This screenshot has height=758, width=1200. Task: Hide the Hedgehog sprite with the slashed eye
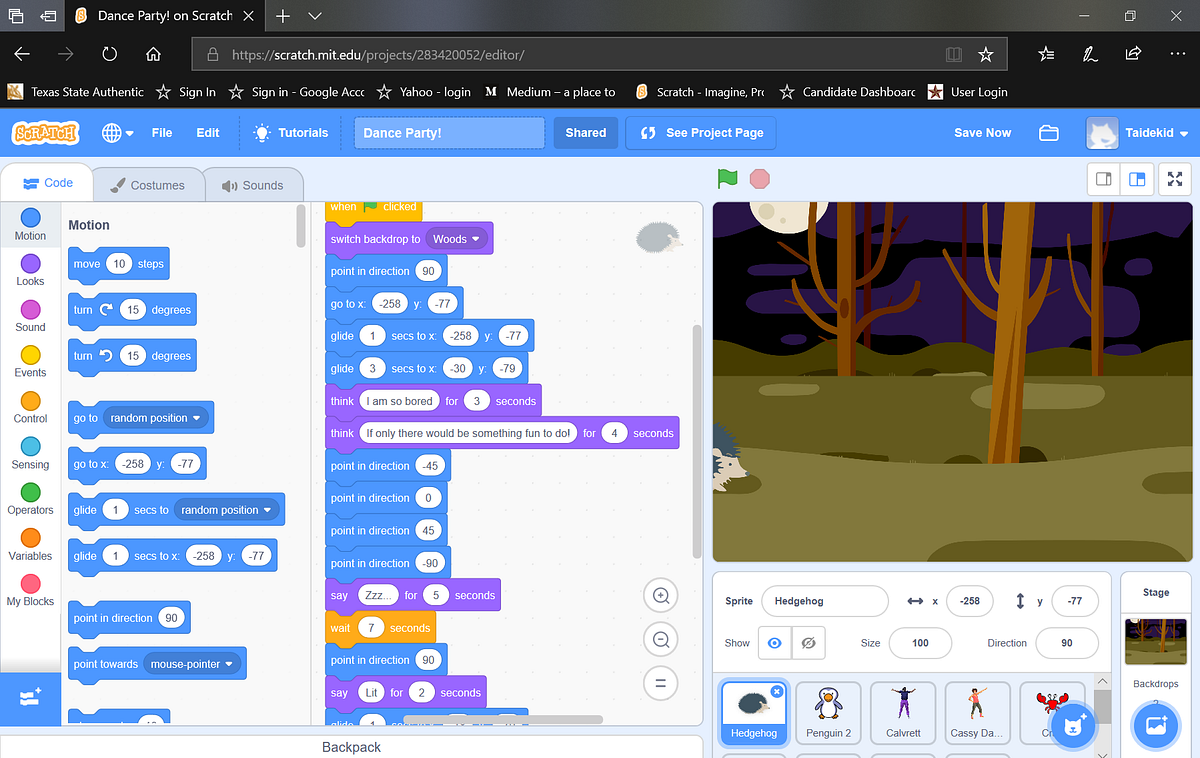click(x=806, y=643)
